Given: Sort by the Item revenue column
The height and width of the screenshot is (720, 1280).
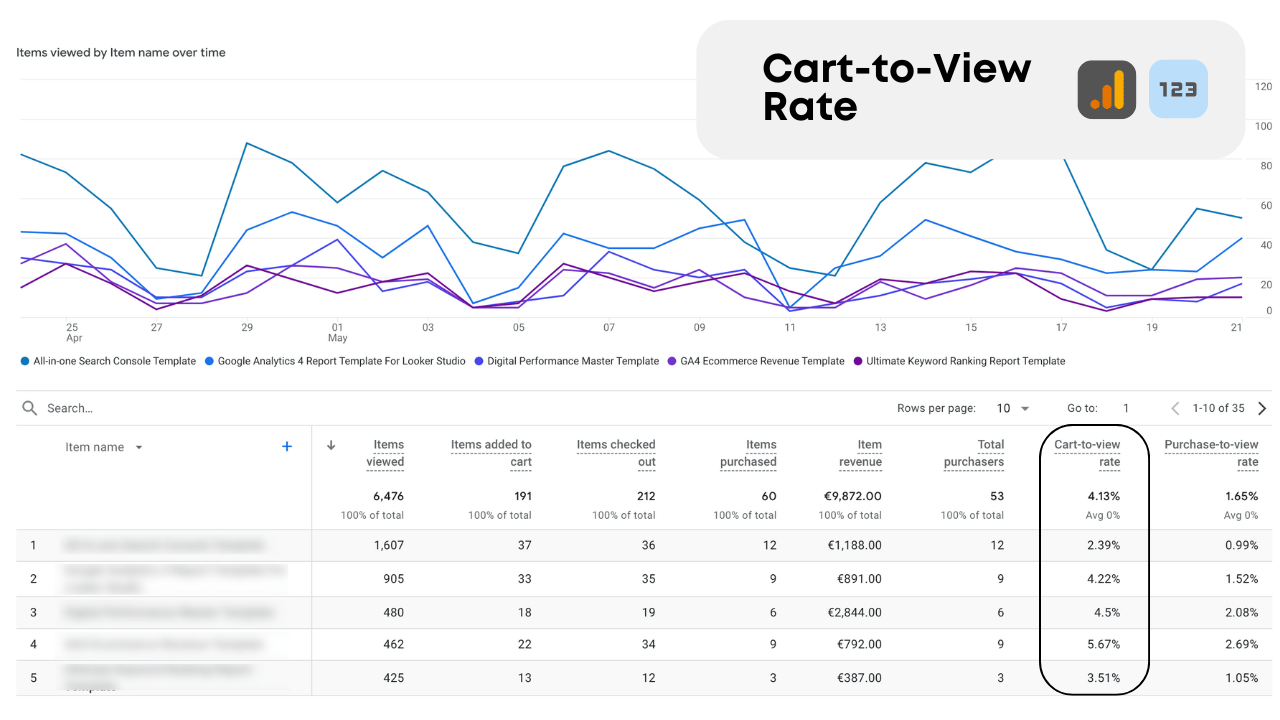Looking at the screenshot, I should (861, 453).
